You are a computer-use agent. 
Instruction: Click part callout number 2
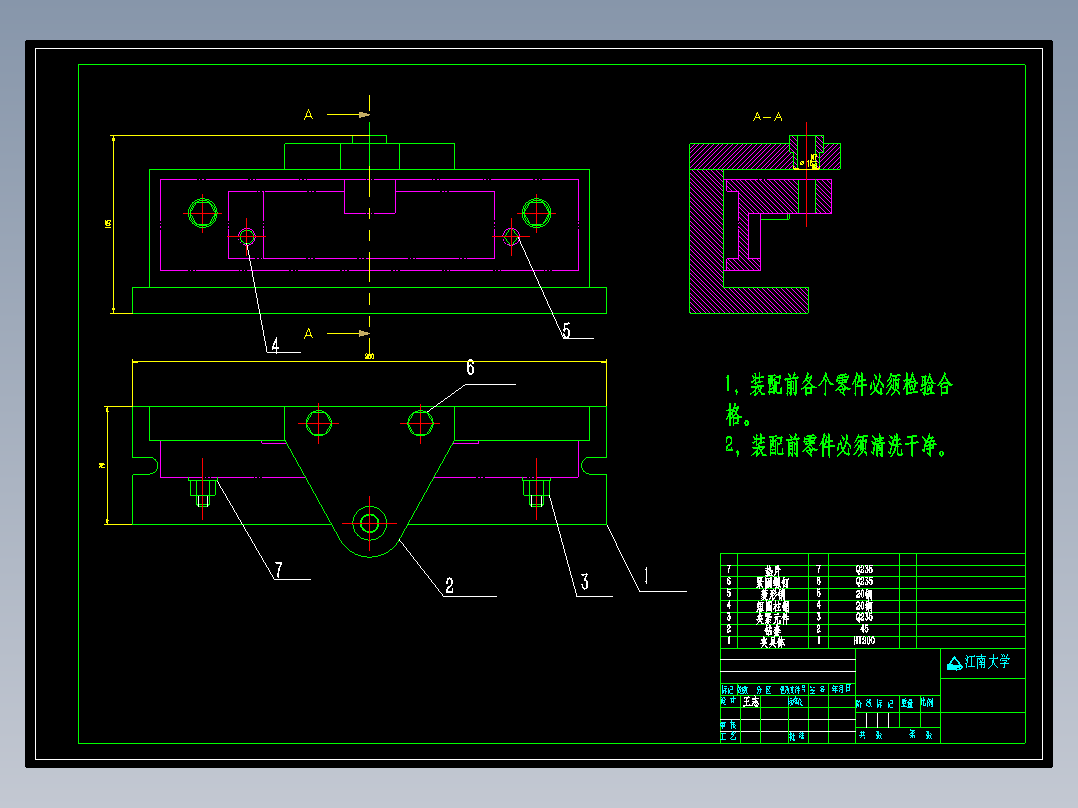pos(449,586)
